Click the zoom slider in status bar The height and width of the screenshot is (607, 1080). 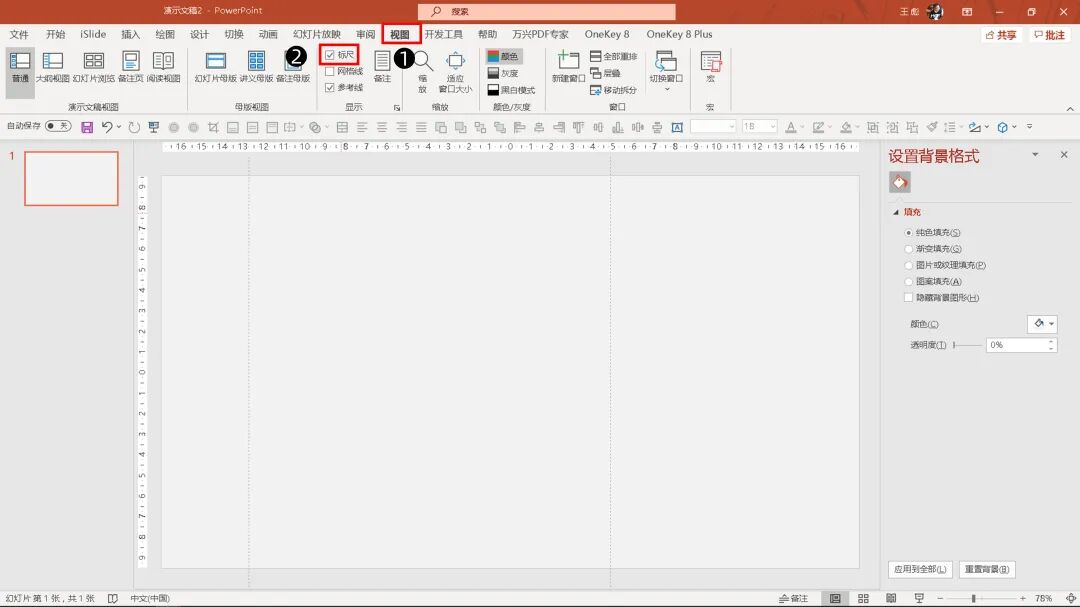tap(981, 599)
